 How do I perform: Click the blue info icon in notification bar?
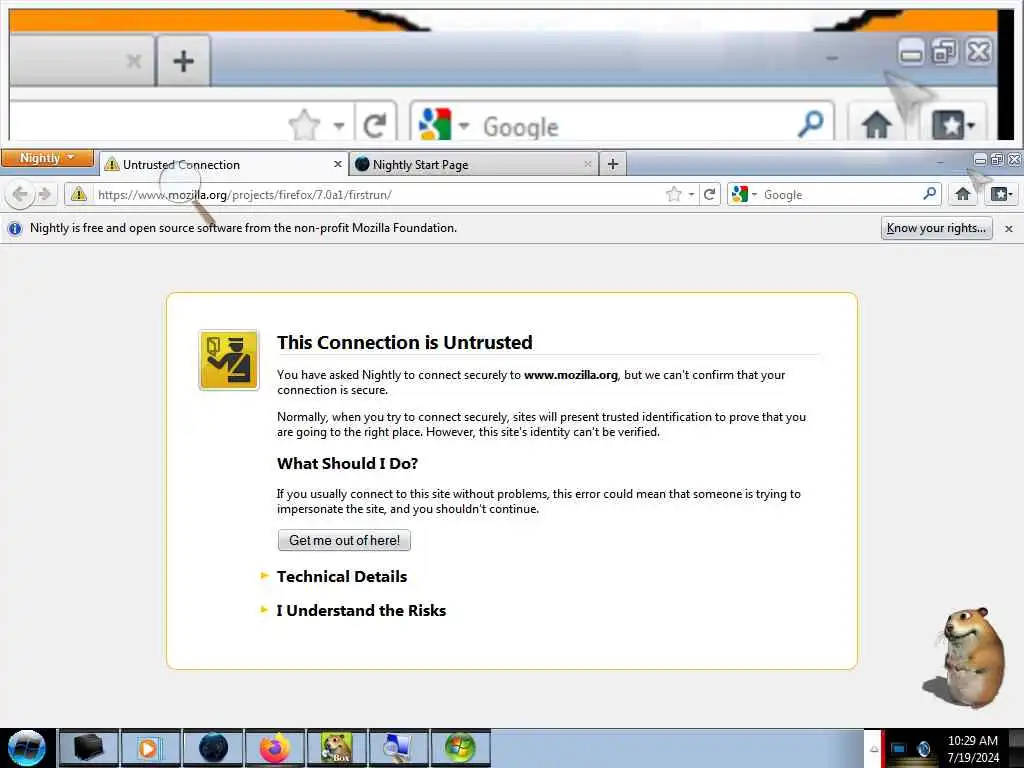[14, 229]
